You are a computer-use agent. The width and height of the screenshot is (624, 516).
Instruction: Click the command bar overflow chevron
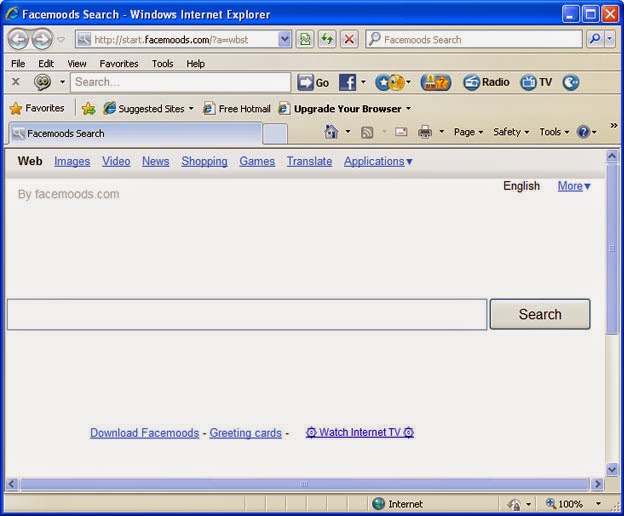pyautogui.click(x=614, y=126)
